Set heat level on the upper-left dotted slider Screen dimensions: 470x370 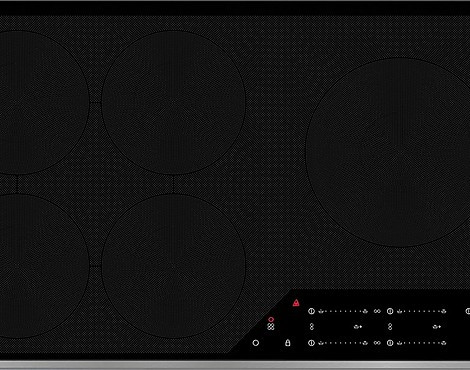[343, 311]
